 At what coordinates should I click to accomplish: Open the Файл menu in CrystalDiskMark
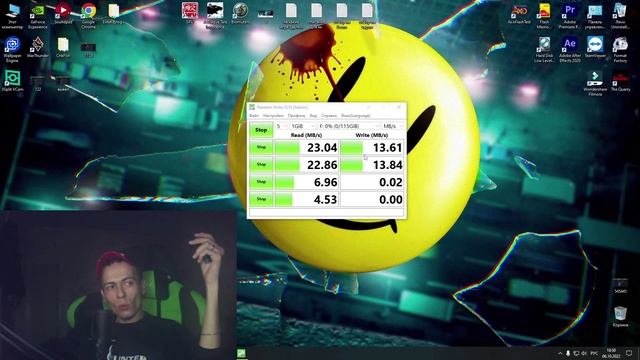pyautogui.click(x=253, y=116)
